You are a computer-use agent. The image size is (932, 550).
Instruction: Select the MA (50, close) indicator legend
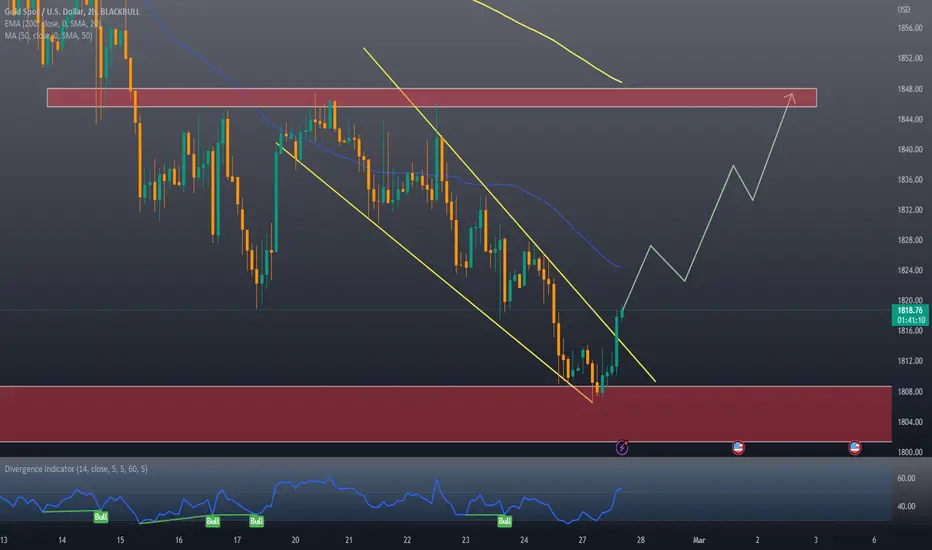[x=48, y=36]
